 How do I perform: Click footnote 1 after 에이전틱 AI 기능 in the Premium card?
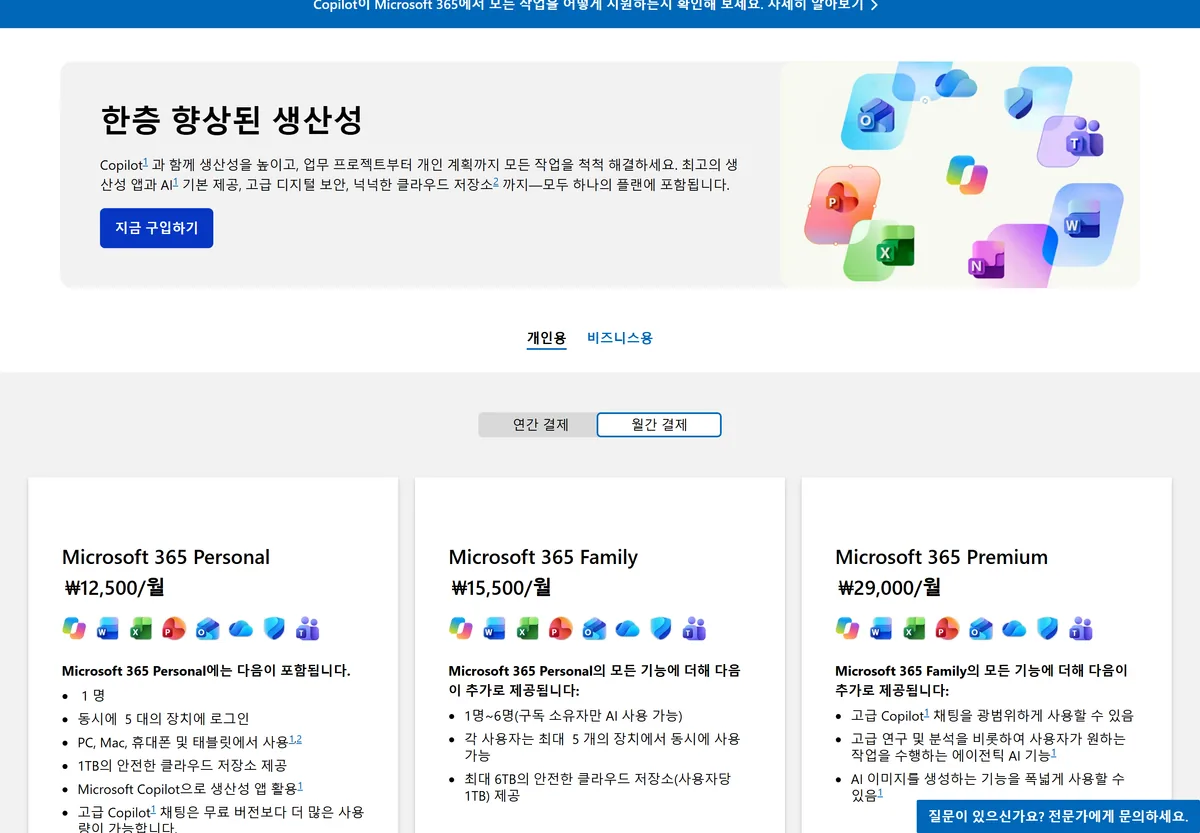pos(1054,752)
